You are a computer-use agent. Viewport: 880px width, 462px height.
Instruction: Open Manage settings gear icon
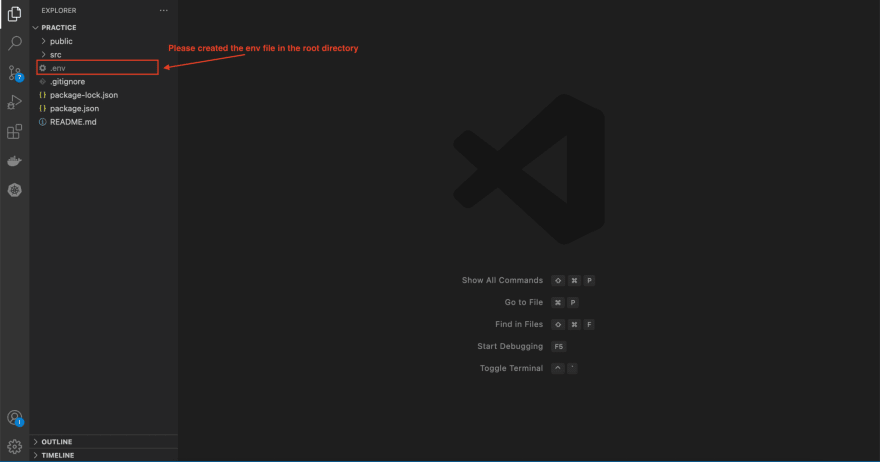[x=15, y=447]
